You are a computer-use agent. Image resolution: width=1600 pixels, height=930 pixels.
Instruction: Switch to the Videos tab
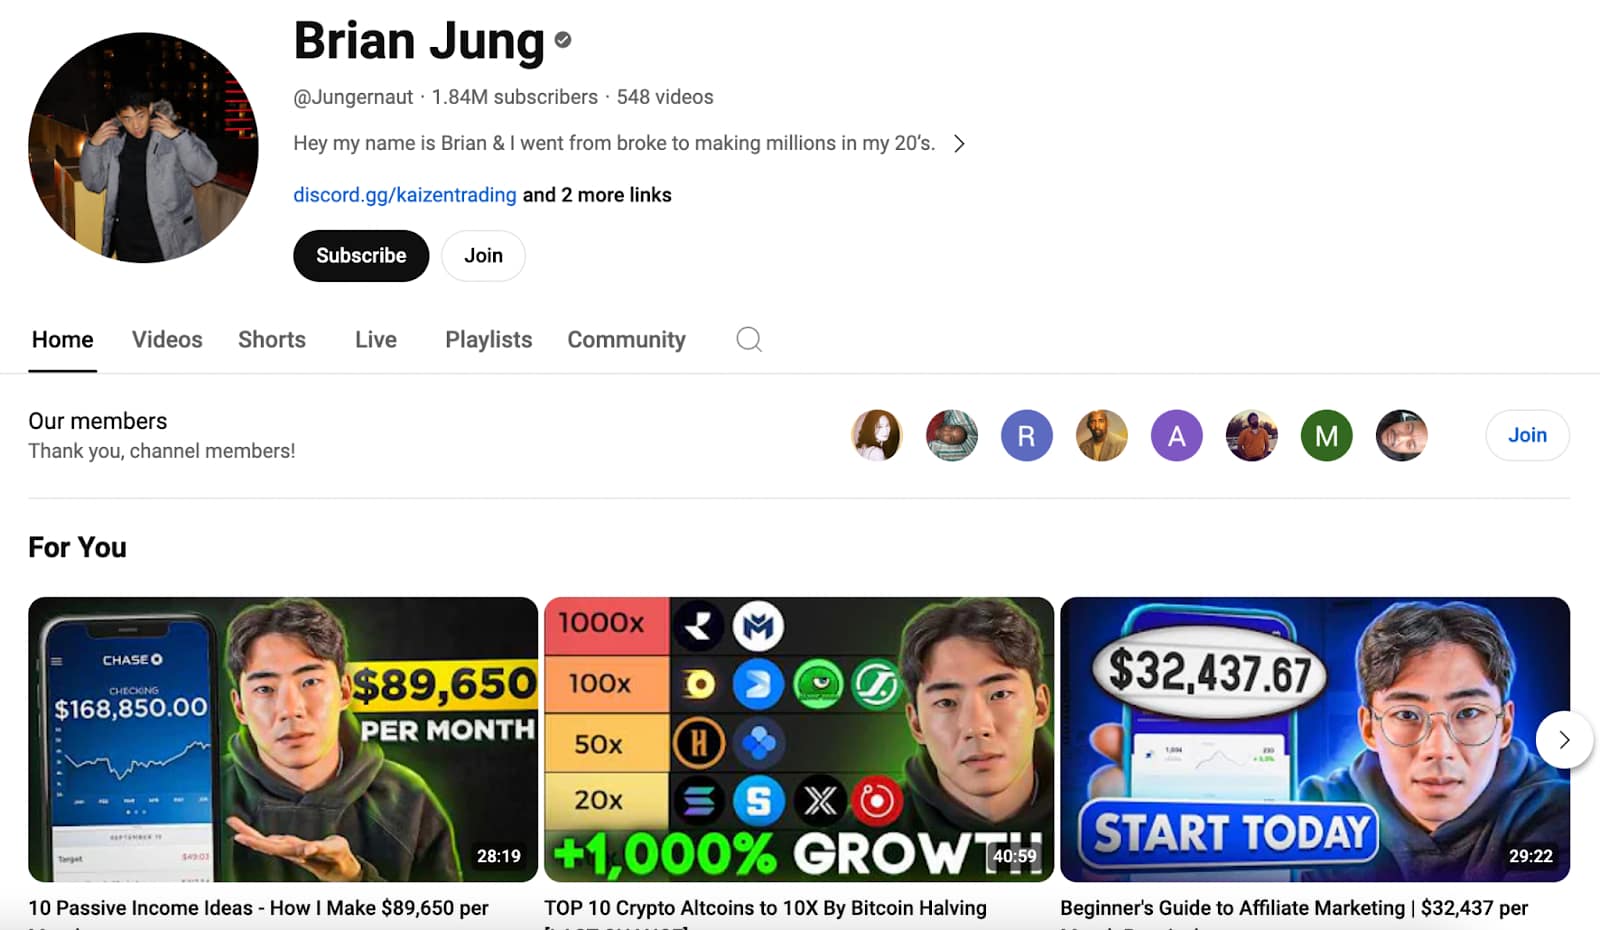coord(167,340)
